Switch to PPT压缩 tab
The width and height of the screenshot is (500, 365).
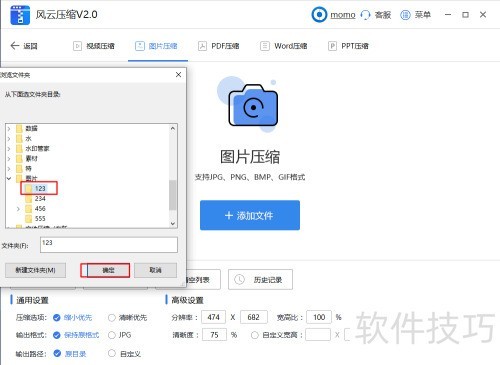coord(348,46)
